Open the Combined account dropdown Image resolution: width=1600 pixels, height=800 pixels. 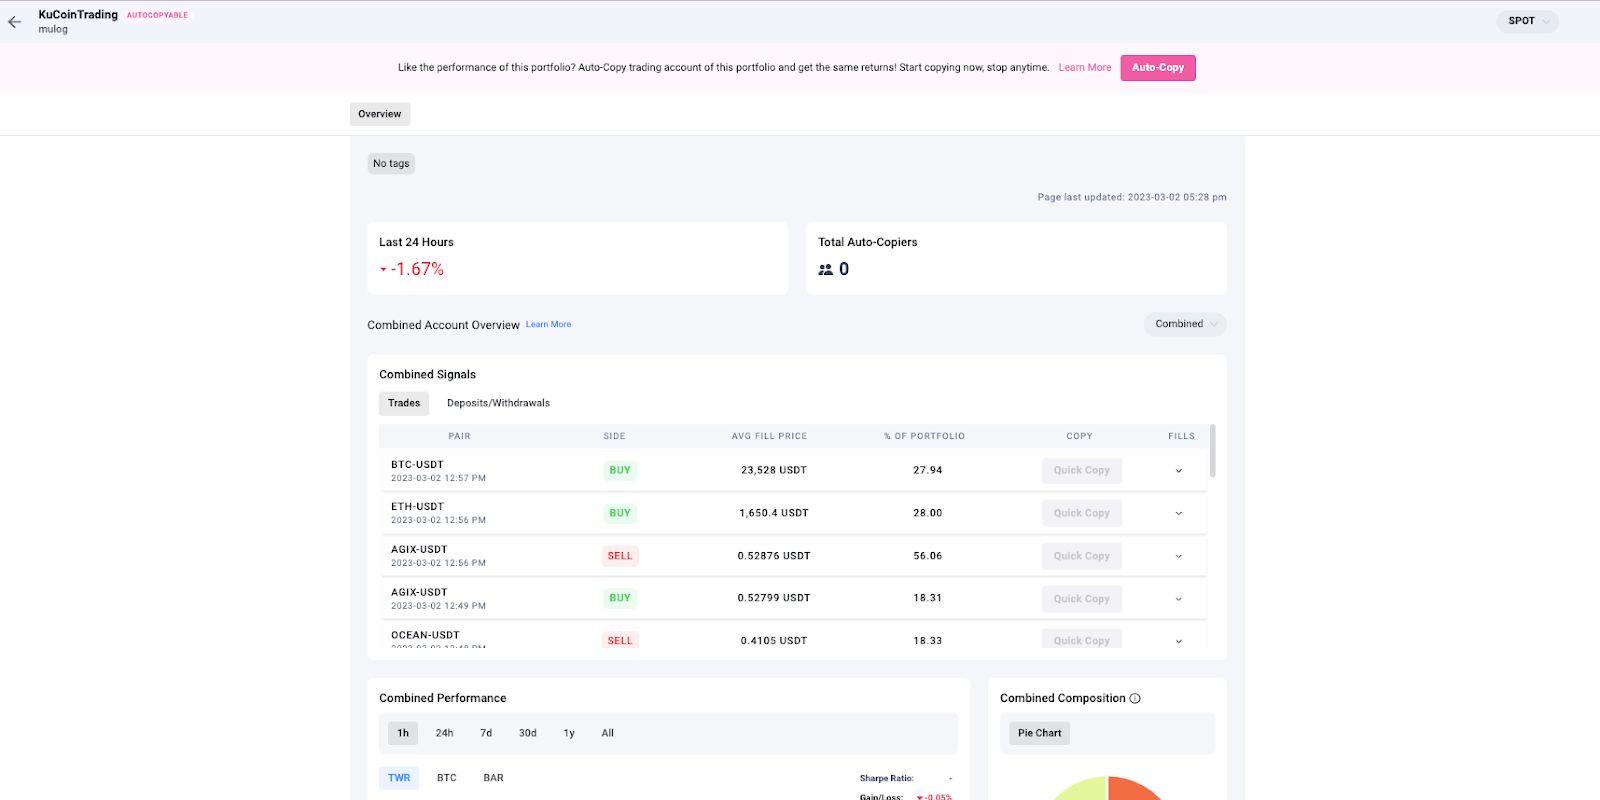pyautogui.click(x=1185, y=324)
